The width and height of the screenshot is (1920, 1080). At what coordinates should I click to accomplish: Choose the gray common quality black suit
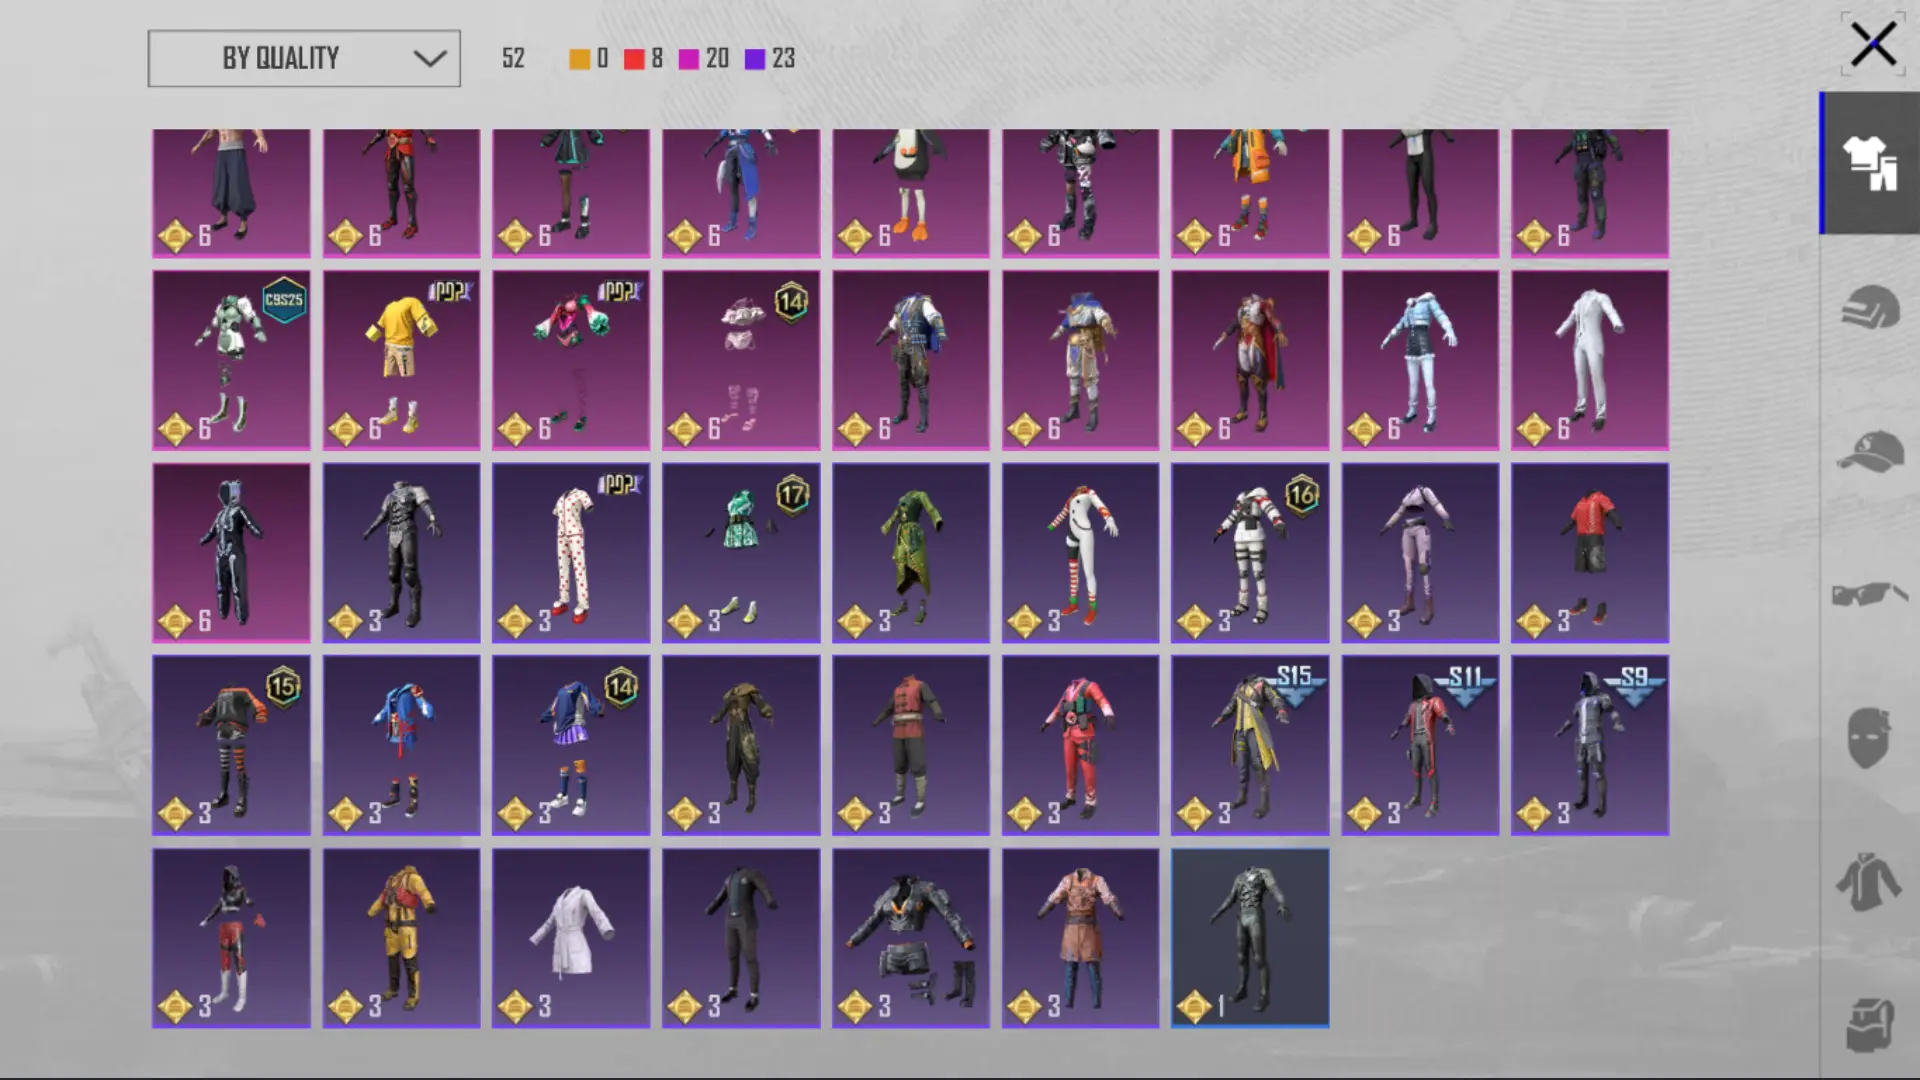pyautogui.click(x=1250, y=938)
